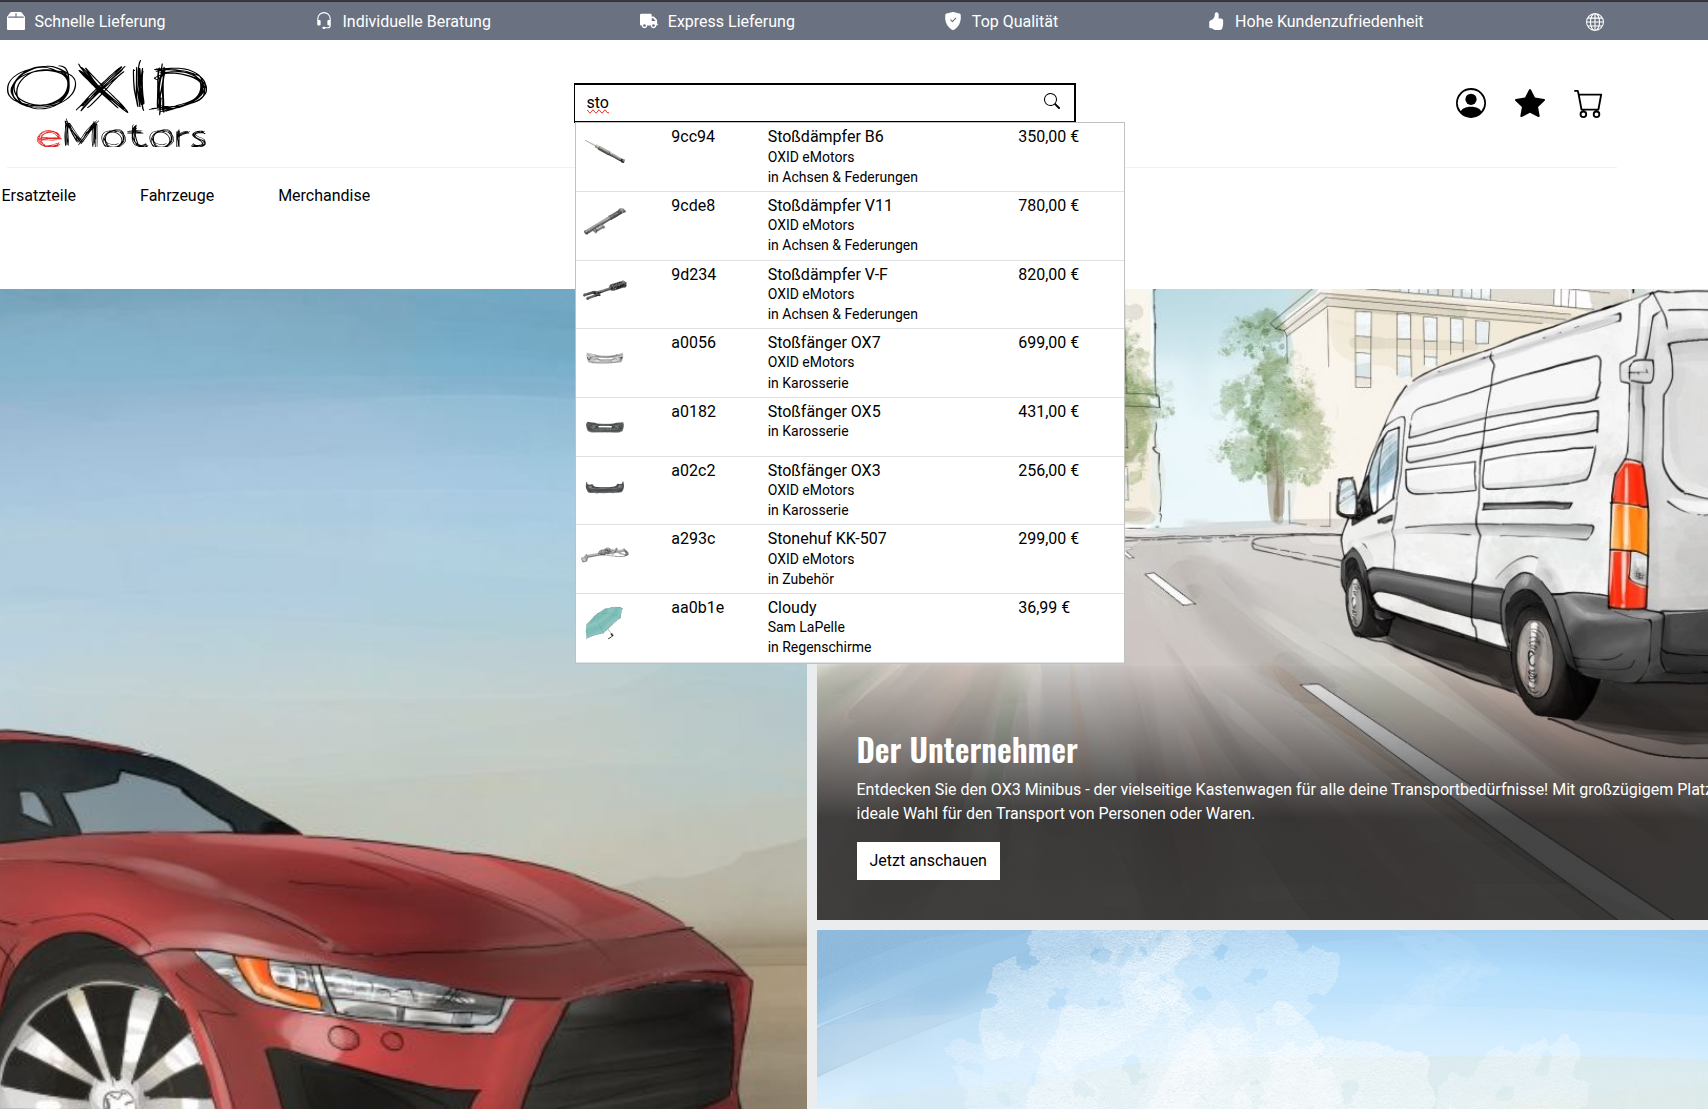Click the Top Qualität shield icon

[x=953, y=21]
